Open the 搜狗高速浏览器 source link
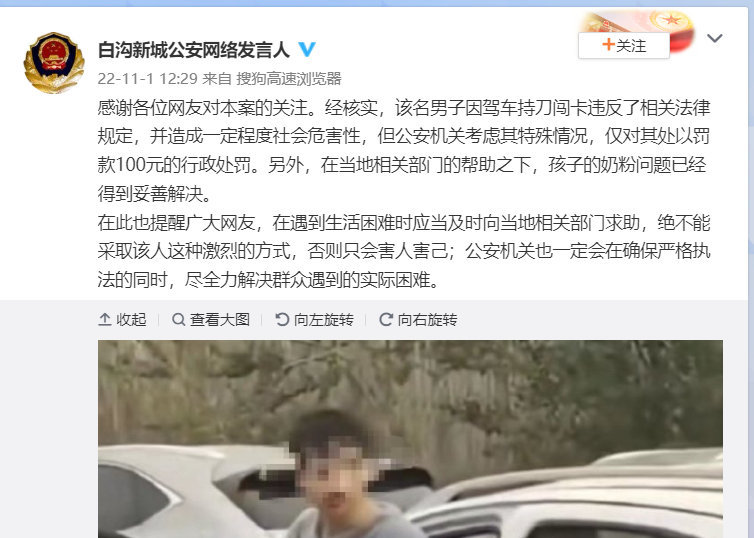Screen dimensions: 754x538 (x=289, y=78)
